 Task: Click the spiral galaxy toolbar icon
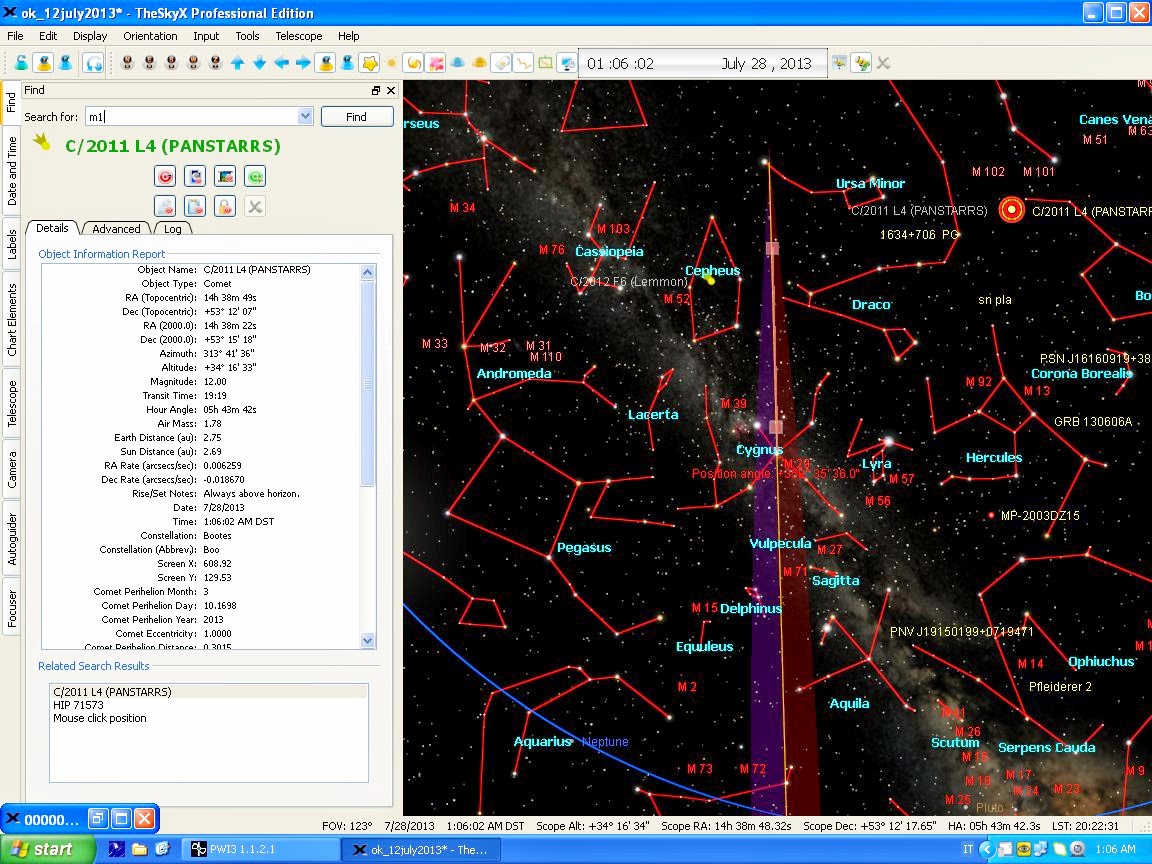tap(413, 63)
